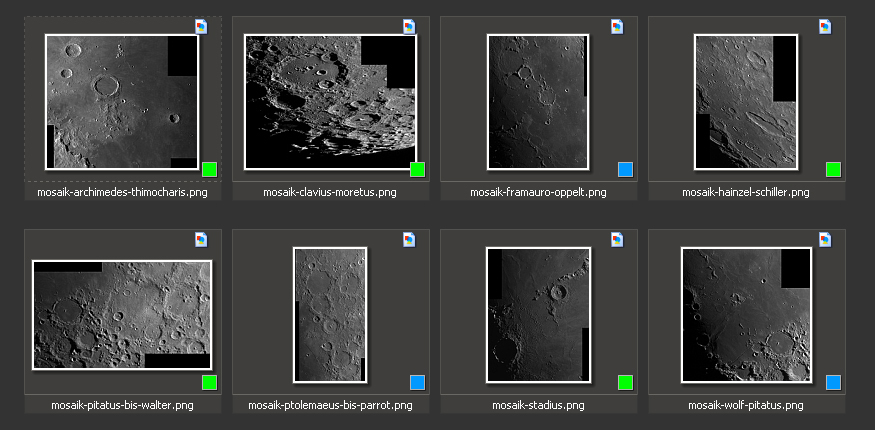This screenshot has height=430, width=875.
Task: Click file type icon on clavius-moretus tile
Action: pos(409,27)
